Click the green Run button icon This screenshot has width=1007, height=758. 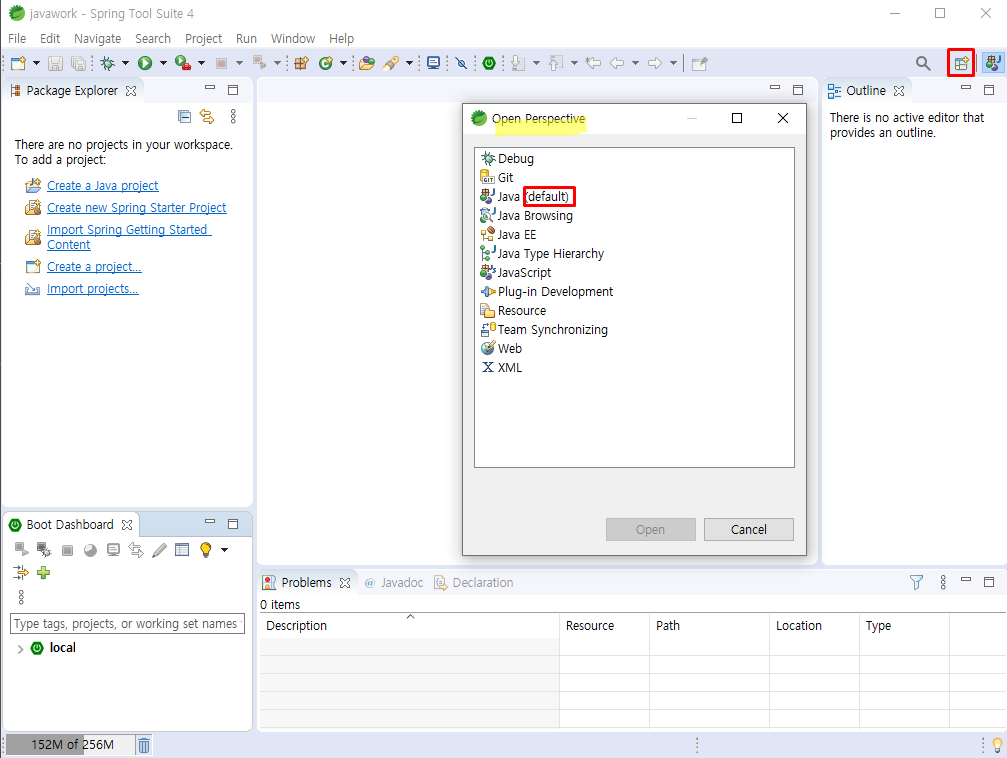(x=145, y=63)
